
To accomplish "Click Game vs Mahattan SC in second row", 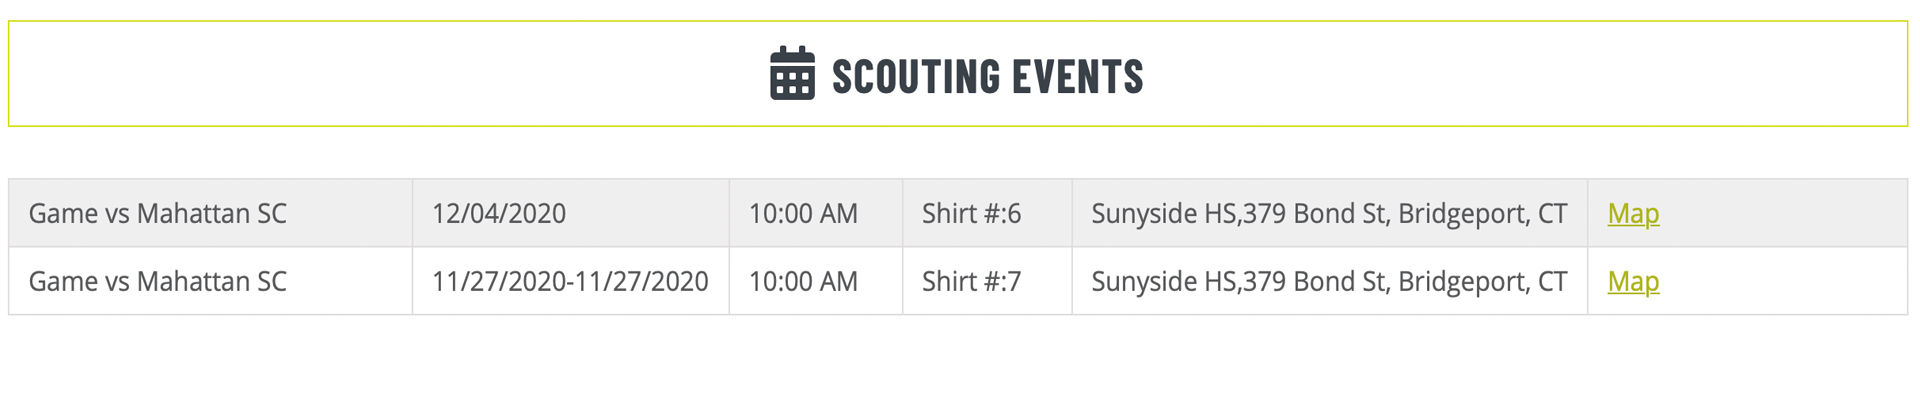I will click(157, 281).
